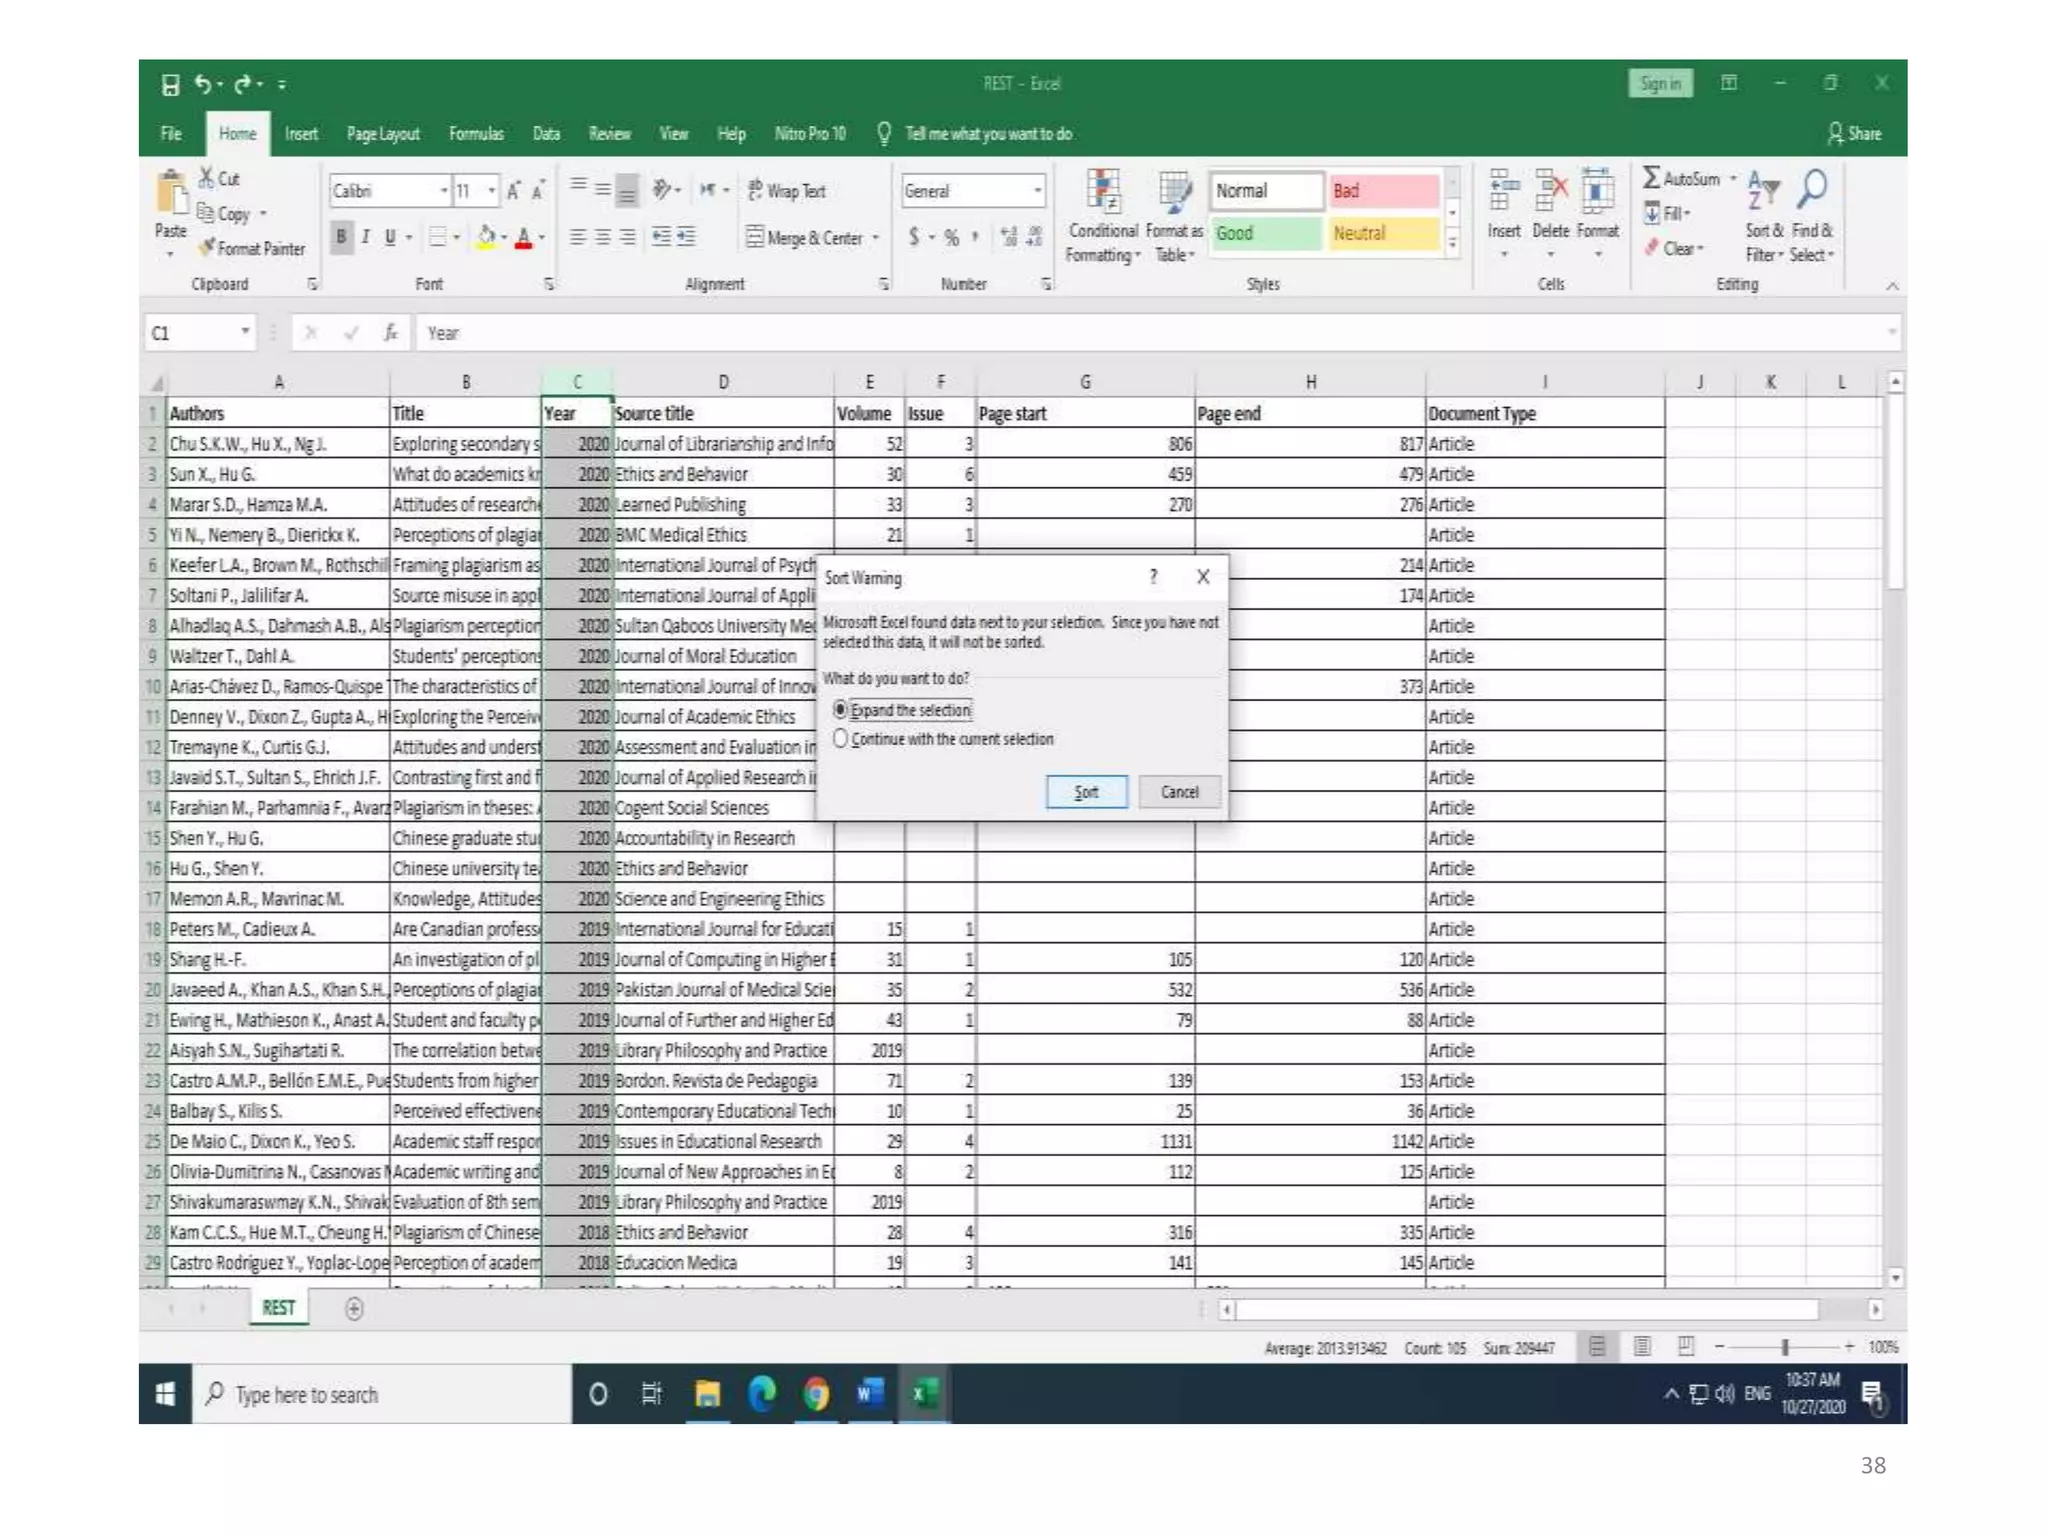The width and height of the screenshot is (2048, 1536).
Task: Open the Page Layout tab
Action: pyautogui.click(x=383, y=133)
